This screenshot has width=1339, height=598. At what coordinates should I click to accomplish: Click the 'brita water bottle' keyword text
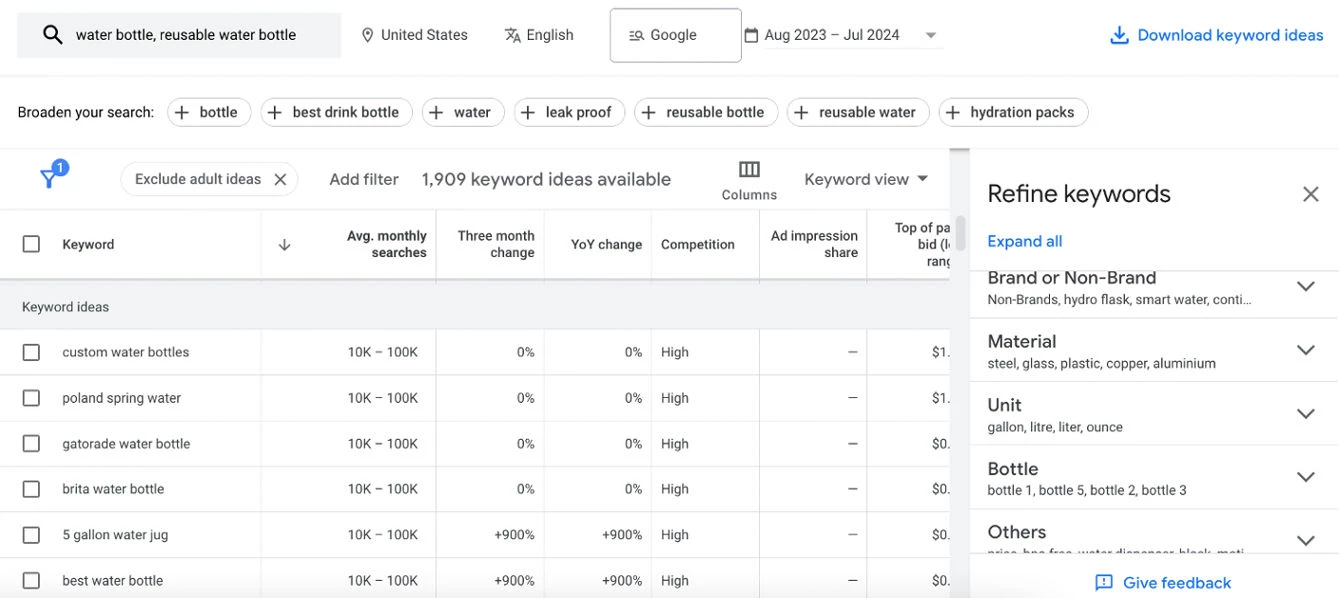pyautogui.click(x=113, y=489)
